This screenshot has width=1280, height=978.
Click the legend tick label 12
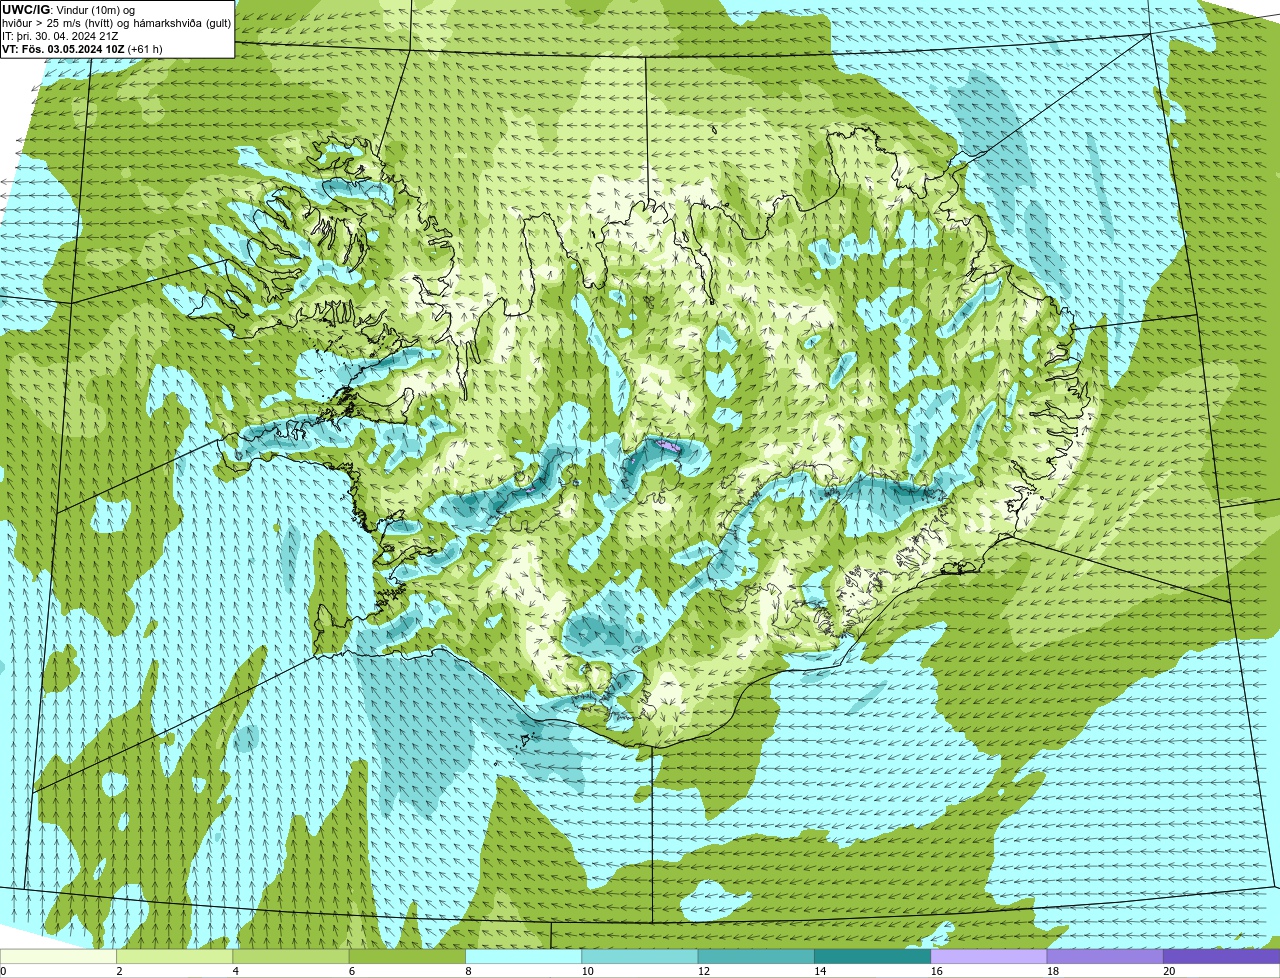click(x=703, y=971)
